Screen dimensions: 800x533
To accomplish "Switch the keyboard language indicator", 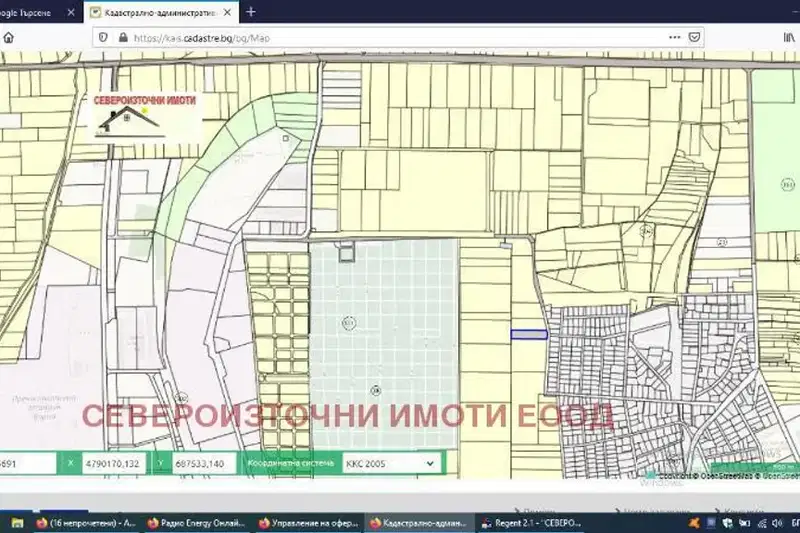I will coord(794,523).
